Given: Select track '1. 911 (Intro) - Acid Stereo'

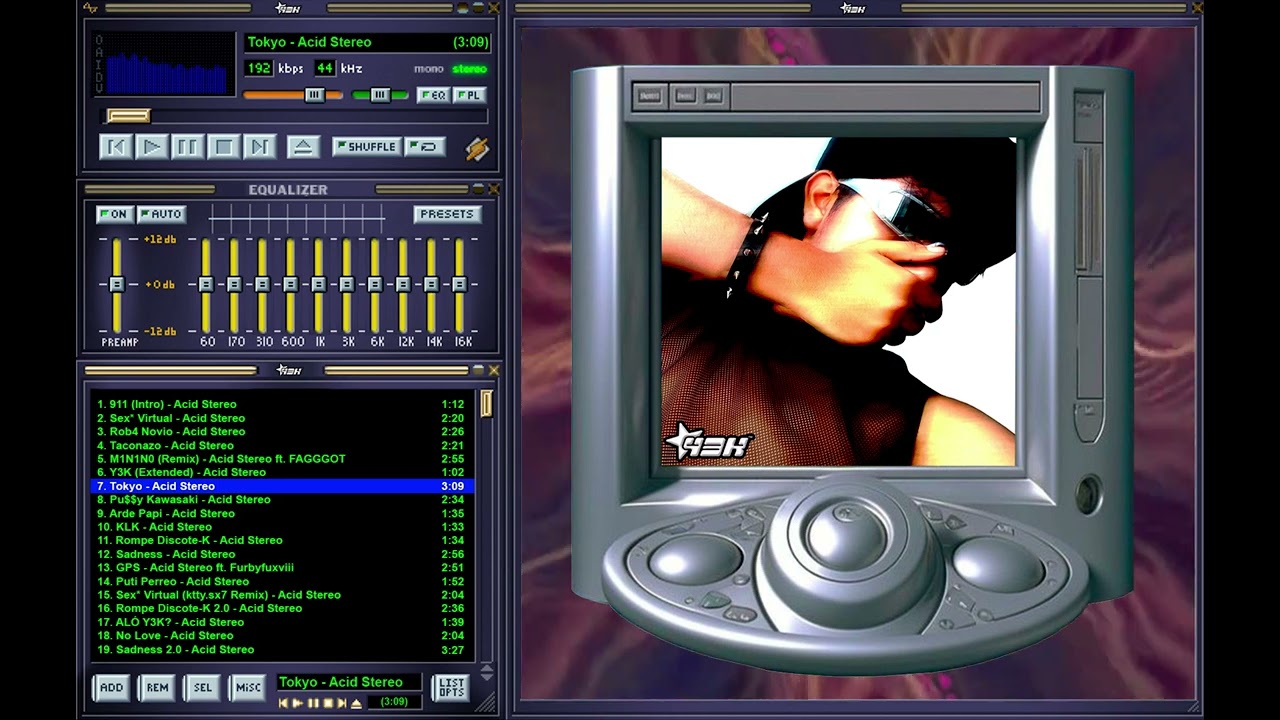Looking at the screenshot, I should pyautogui.click(x=282, y=404).
